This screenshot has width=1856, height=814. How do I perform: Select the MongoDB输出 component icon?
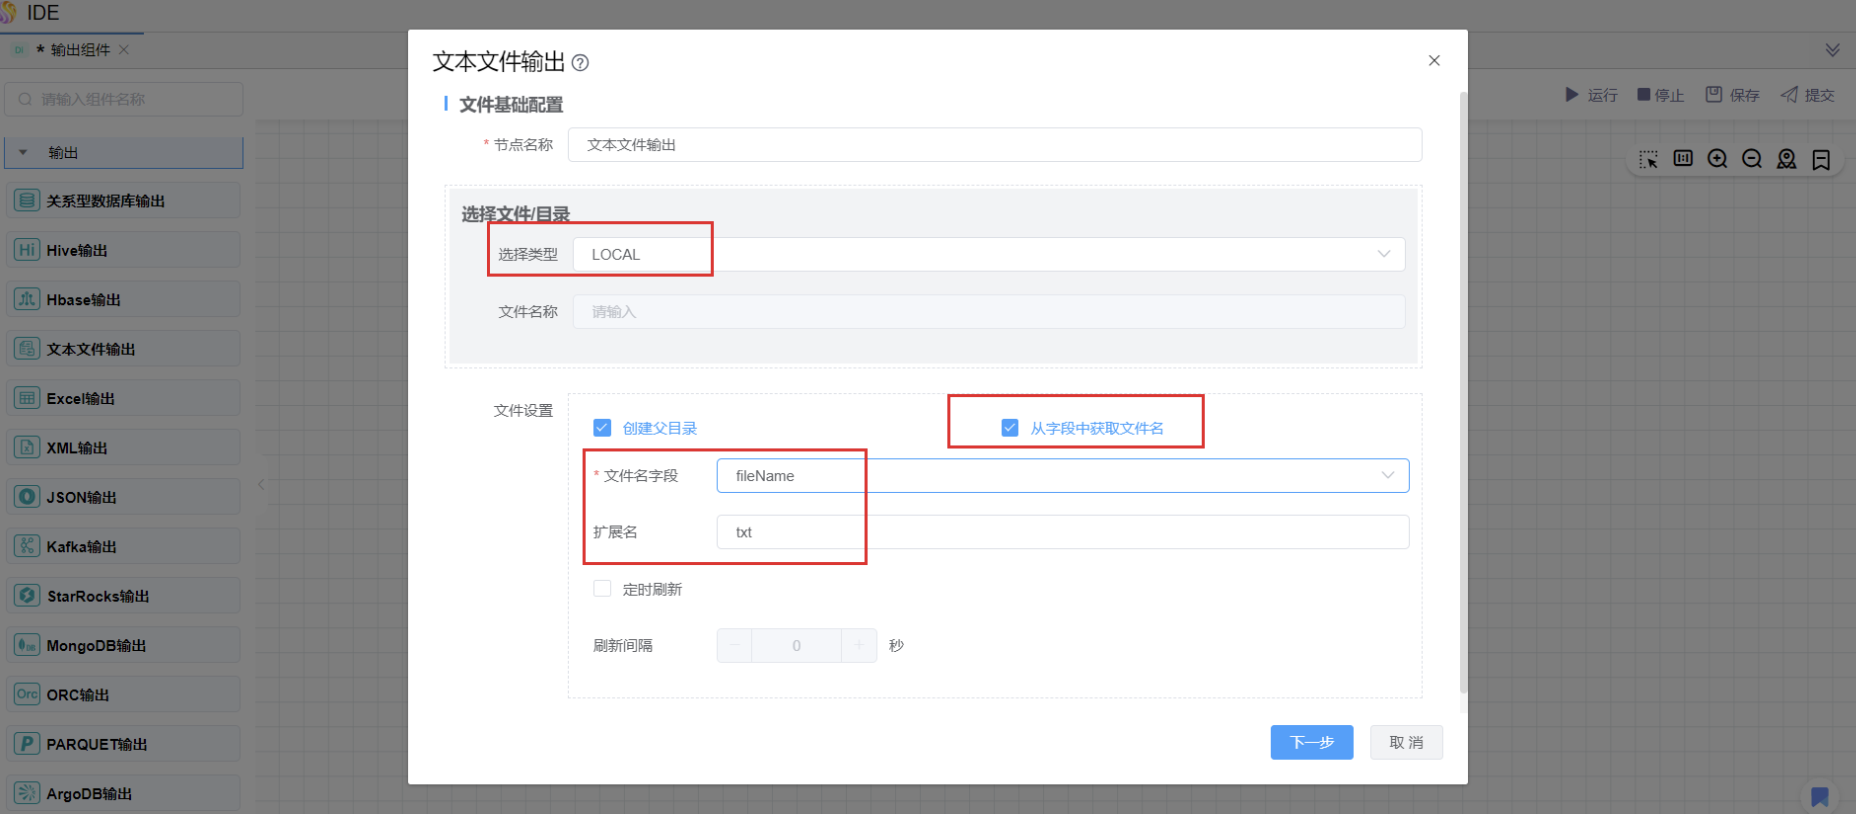coord(27,645)
